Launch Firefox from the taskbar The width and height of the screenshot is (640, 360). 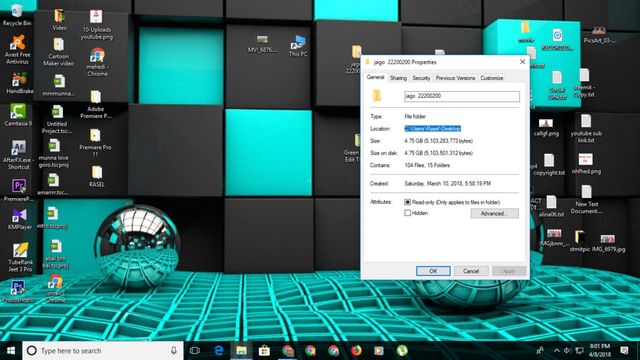point(356,351)
